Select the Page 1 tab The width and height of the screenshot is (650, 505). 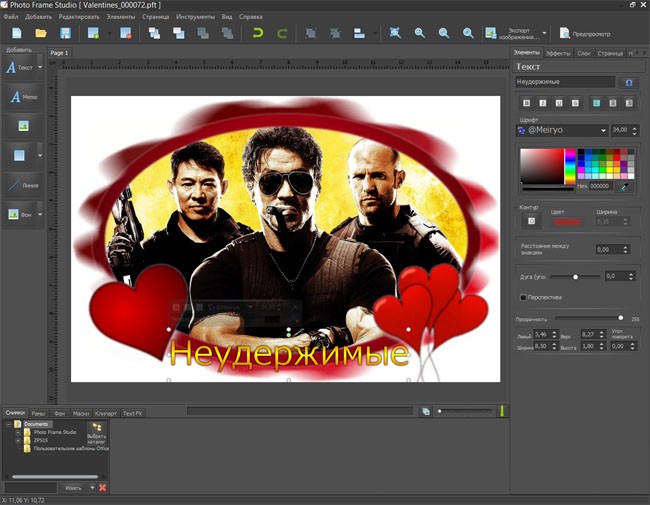[x=59, y=53]
